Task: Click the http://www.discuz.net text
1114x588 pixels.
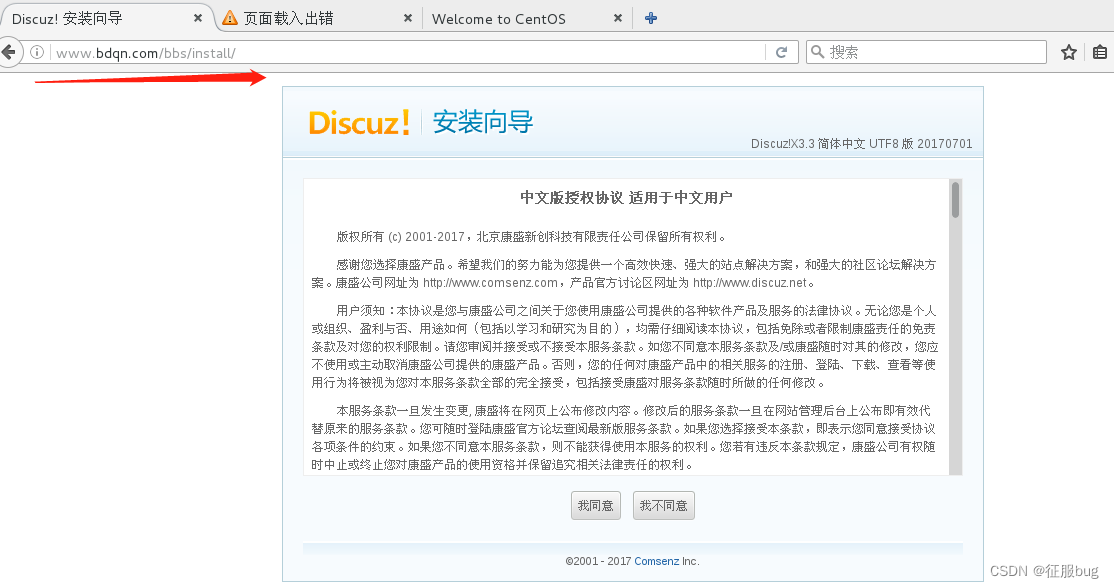Action: (x=750, y=283)
